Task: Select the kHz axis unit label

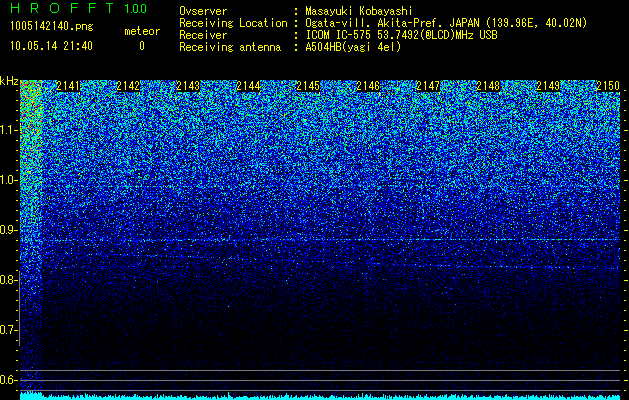Action: pyautogui.click(x=9, y=81)
